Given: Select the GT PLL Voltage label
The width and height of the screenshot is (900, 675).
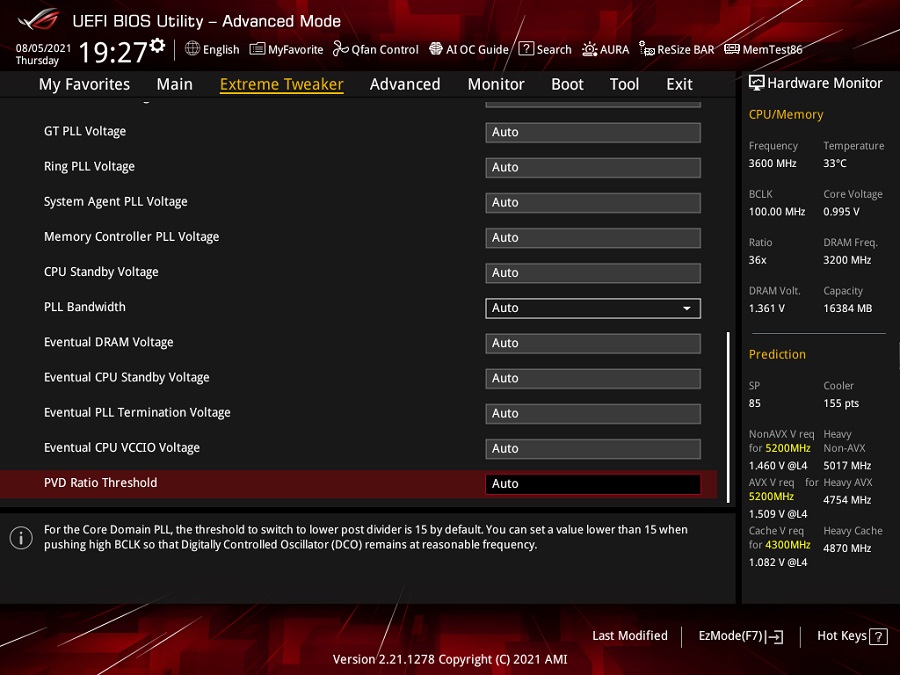Looking at the screenshot, I should pyautogui.click(x=85, y=131).
